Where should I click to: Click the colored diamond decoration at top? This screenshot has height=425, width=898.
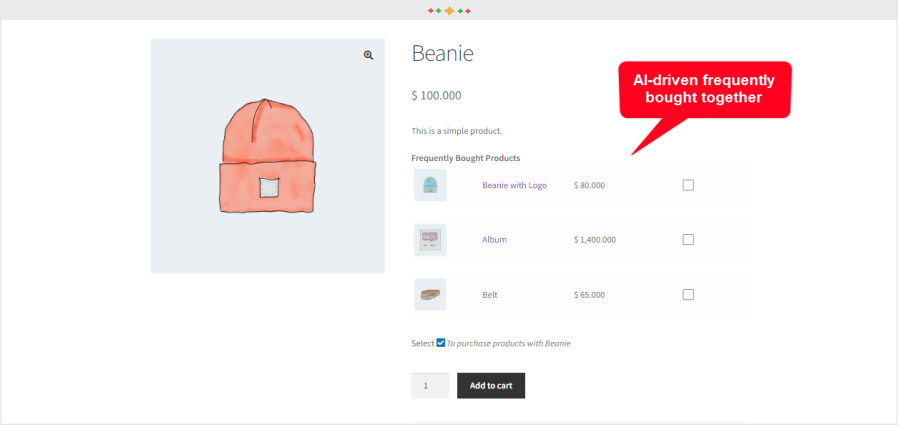[x=449, y=10]
